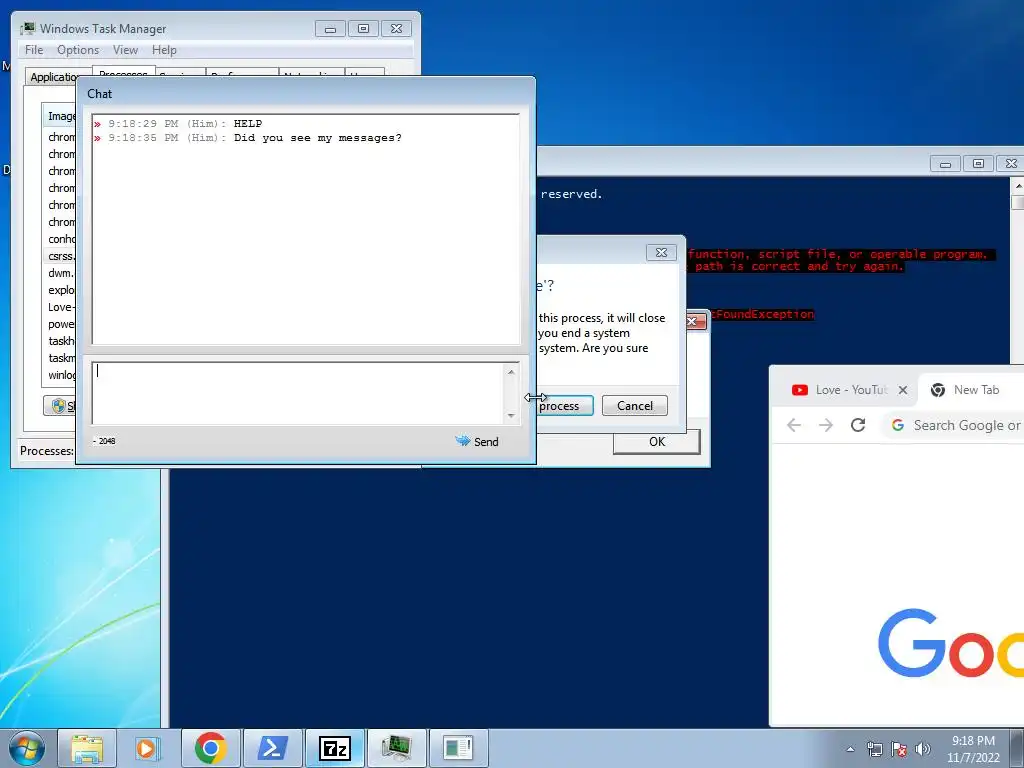Cancel the end process dialog
1024x768 pixels.
[x=635, y=406]
